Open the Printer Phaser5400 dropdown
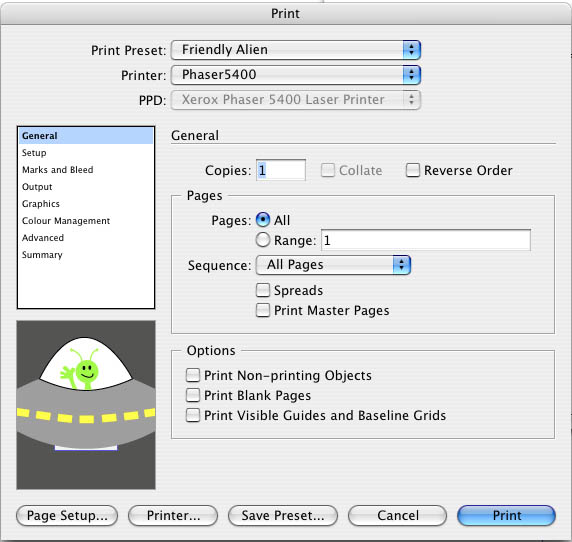 [x=296, y=75]
